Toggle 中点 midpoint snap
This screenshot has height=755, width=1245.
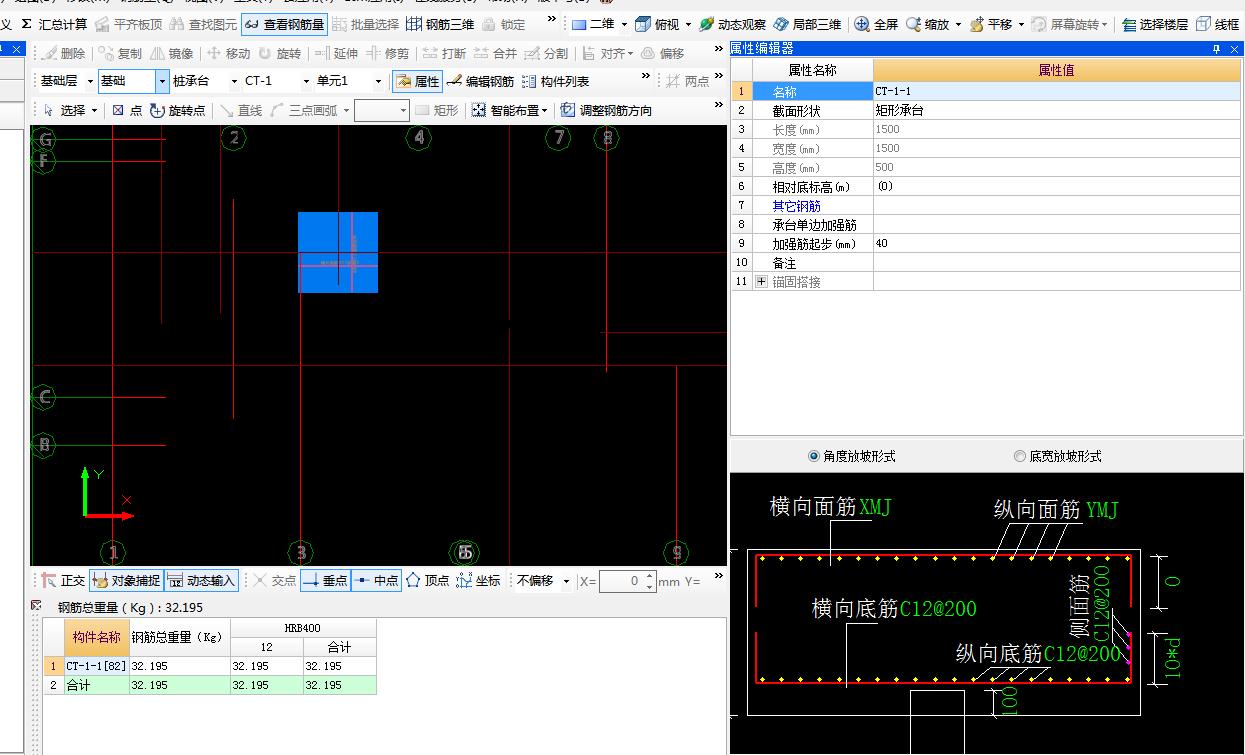click(376, 580)
